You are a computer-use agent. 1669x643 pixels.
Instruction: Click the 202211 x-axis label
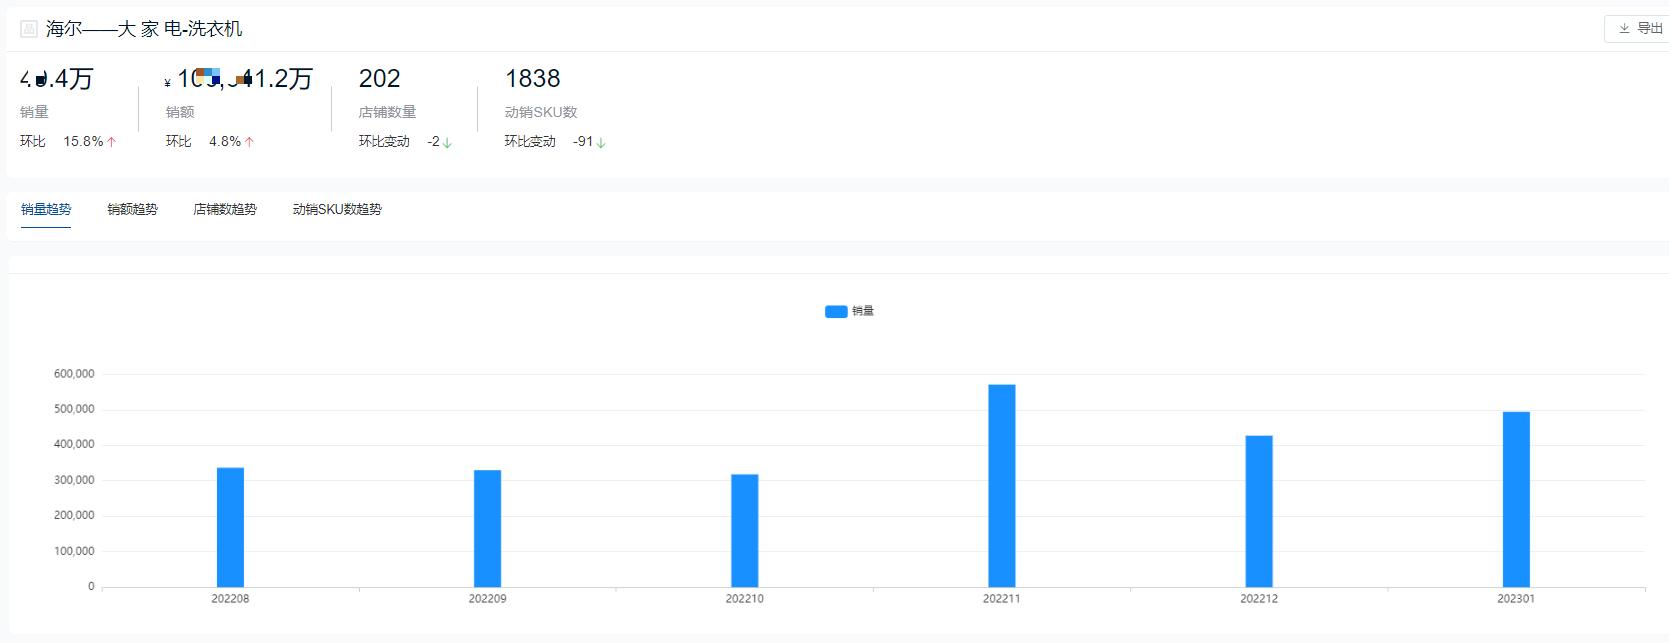1002,599
